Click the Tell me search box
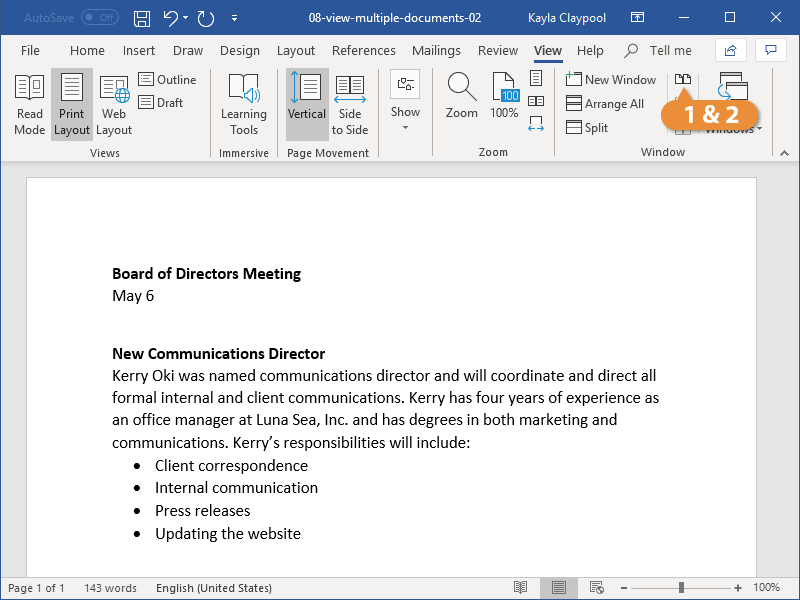Viewport: 800px width, 600px height. pyautogui.click(x=670, y=51)
